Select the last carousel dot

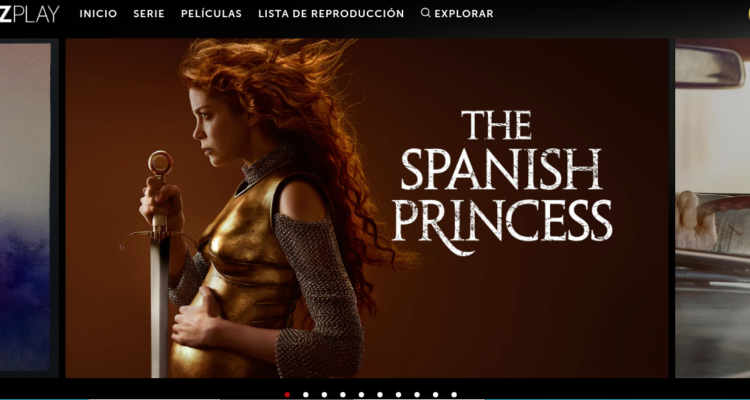tap(454, 395)
